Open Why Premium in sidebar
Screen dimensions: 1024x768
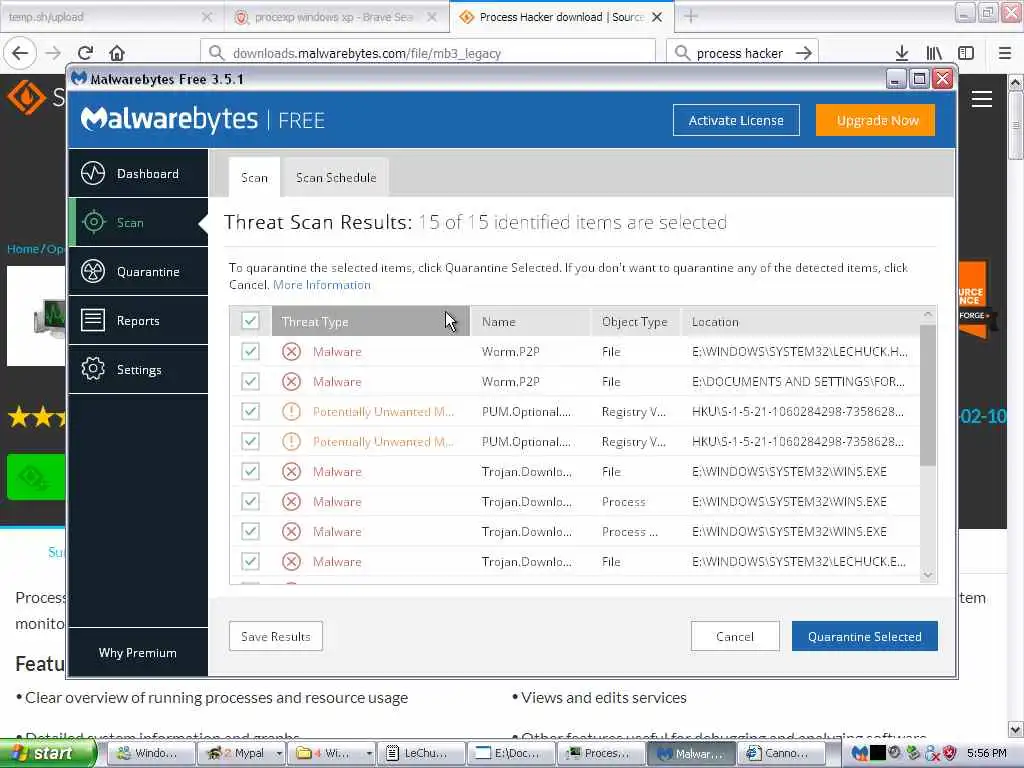point(138,653)
